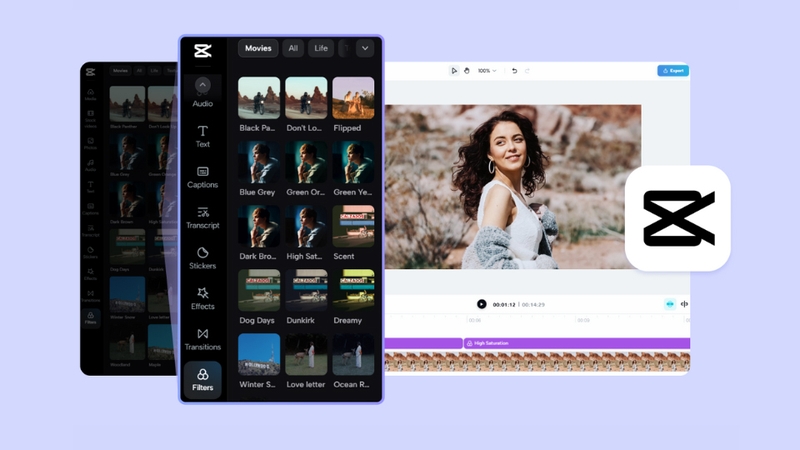Click the video preview canvas with the woman
The image size is (800, 450).
513,187
